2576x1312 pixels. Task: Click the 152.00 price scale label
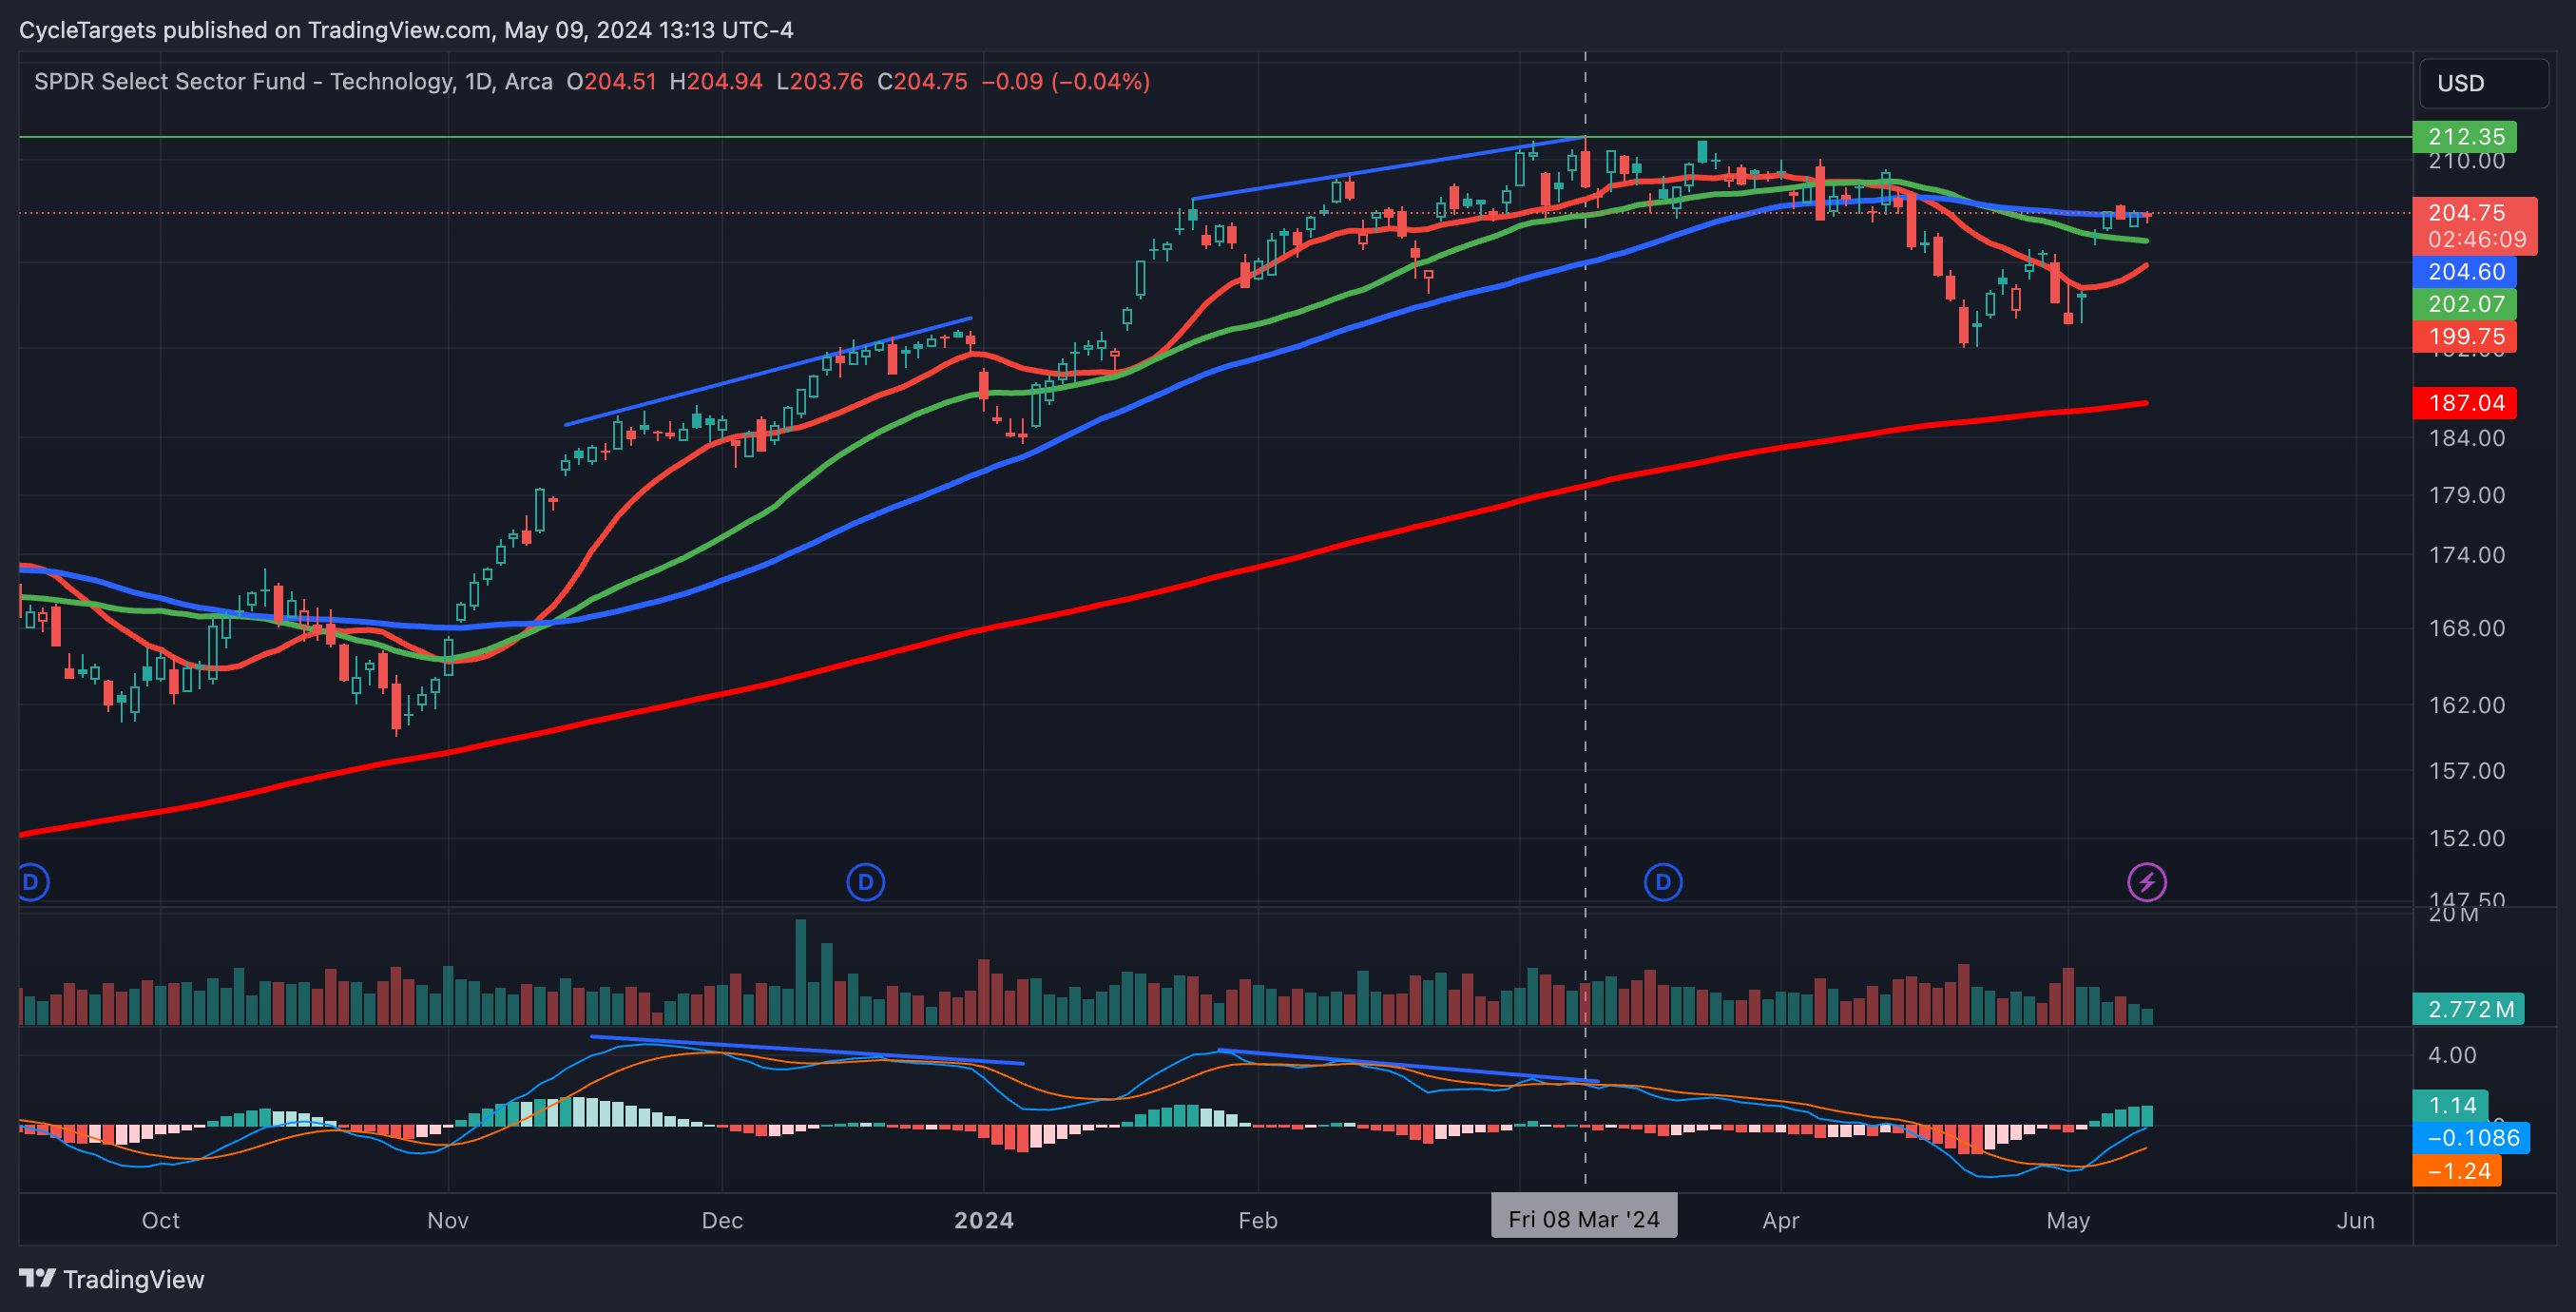coord(2467,838)
